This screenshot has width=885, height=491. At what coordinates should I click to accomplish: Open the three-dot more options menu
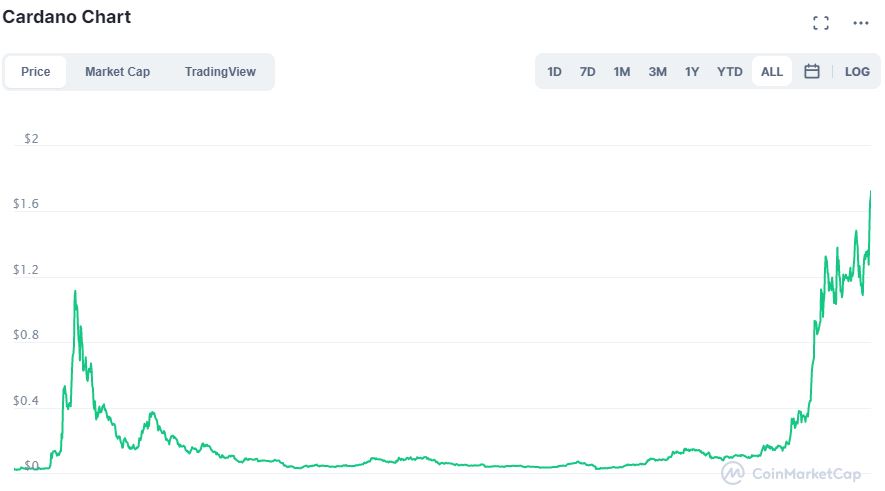861,23
